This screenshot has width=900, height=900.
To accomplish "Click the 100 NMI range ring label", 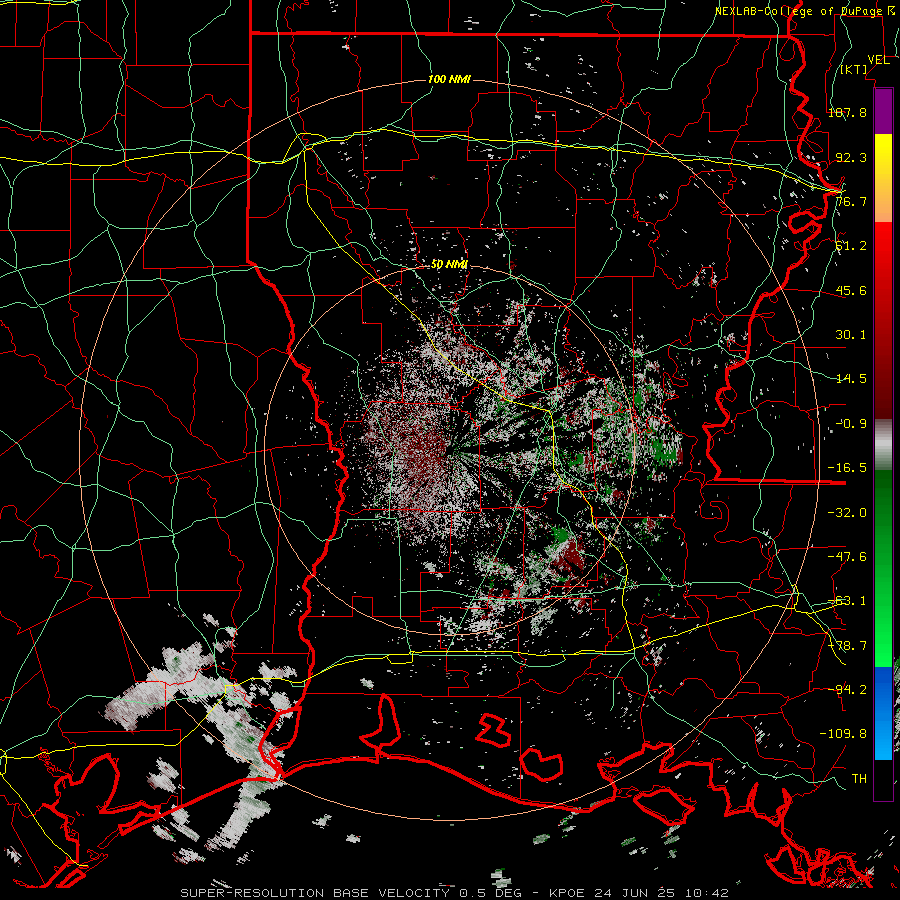I will pyautogui.click(x=449, y=79).
